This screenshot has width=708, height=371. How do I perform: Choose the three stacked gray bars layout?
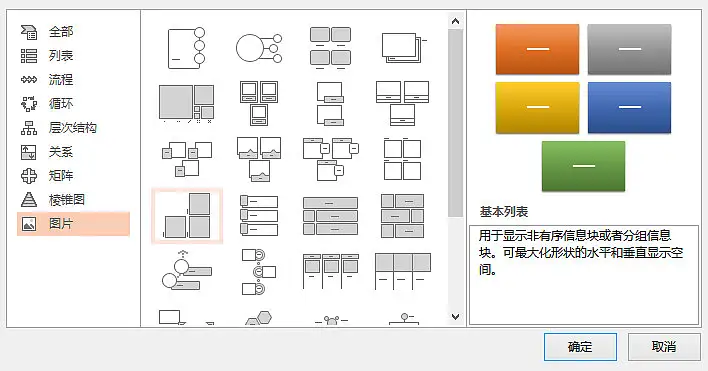(x=331, y=216)
